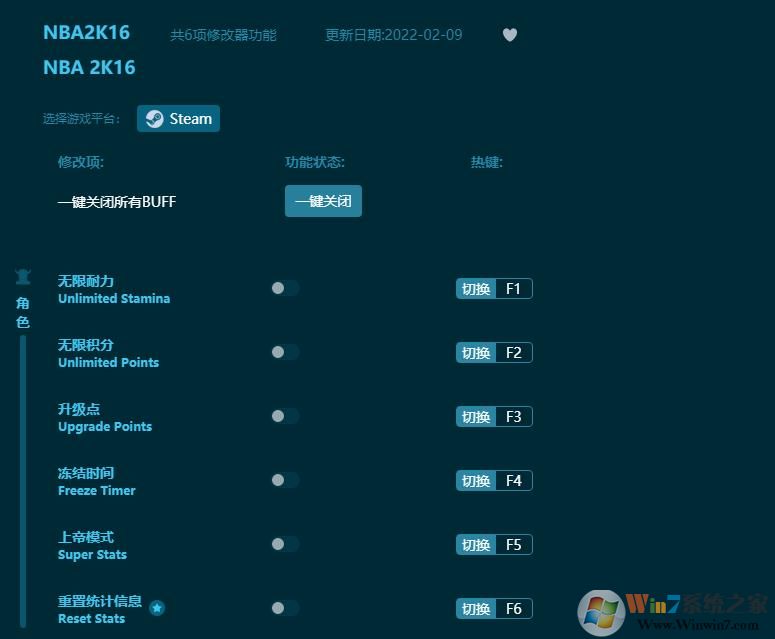Click the 共6项修改器功能 text
Screen dimensions: 775x639
(223, 35)
